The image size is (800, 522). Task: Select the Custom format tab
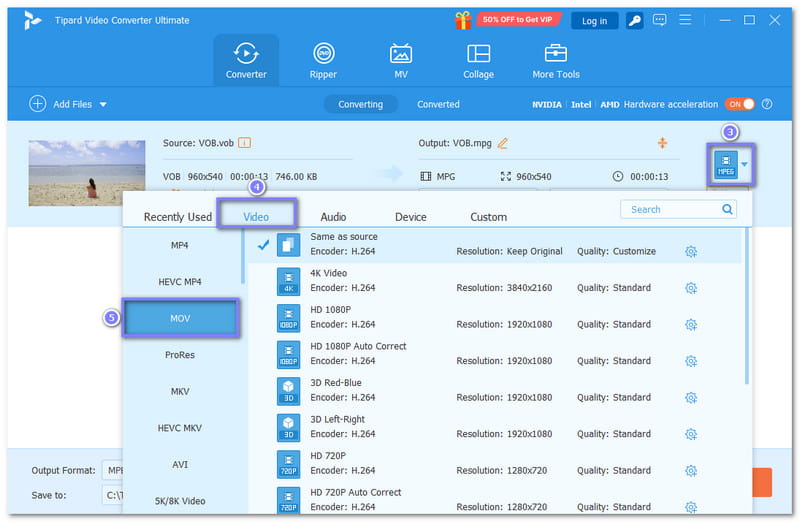488,217
